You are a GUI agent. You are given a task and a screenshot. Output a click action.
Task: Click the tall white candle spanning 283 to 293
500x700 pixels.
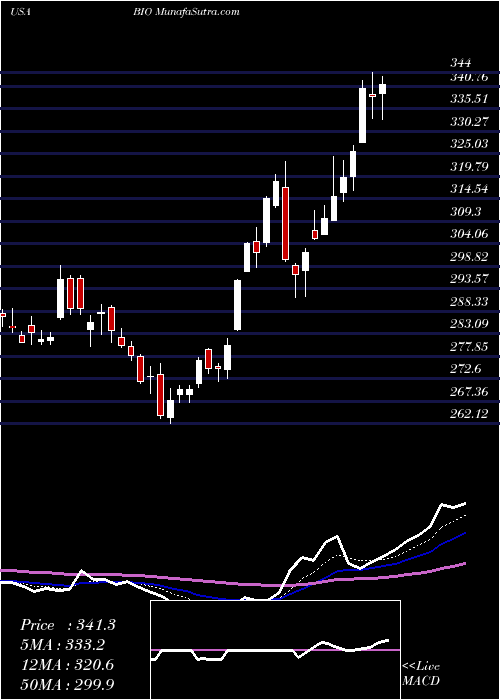pos(238,305)
